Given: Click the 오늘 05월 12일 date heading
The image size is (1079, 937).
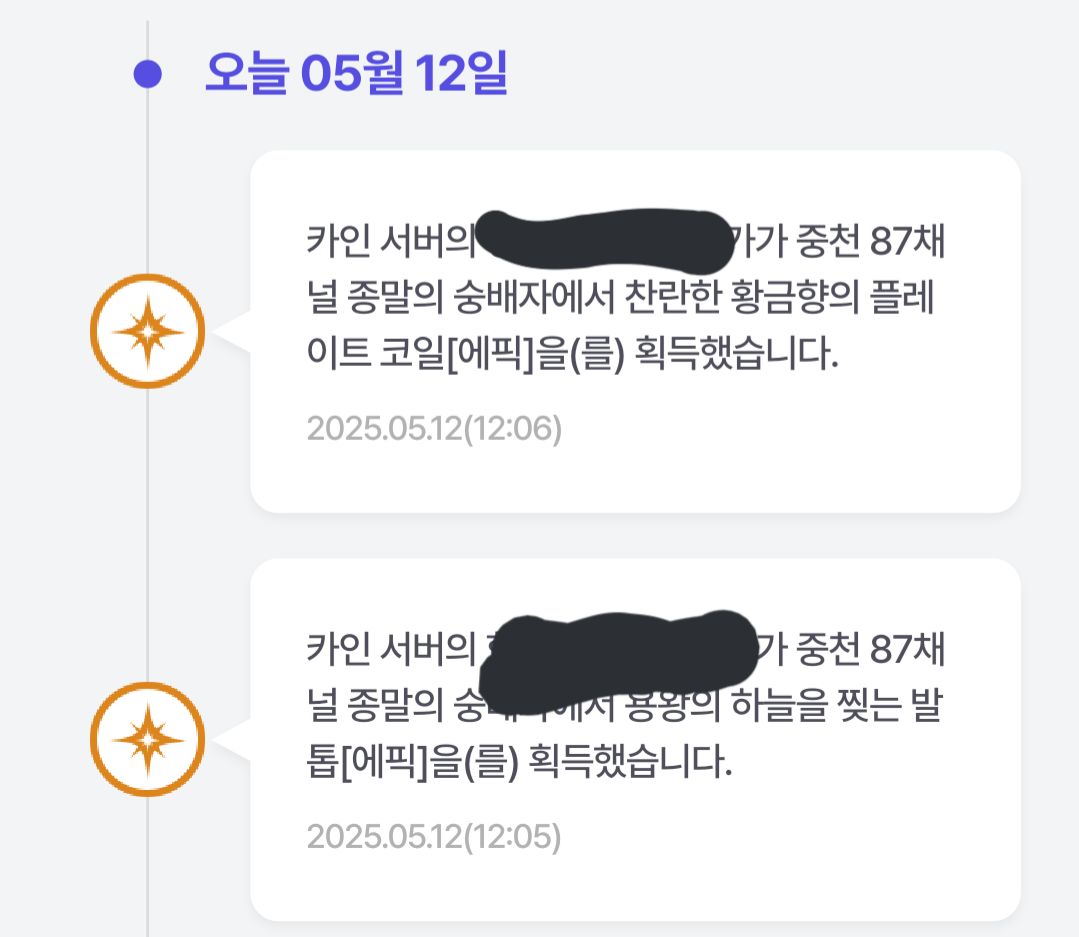Looking at the screenshot, I should 356,73.
